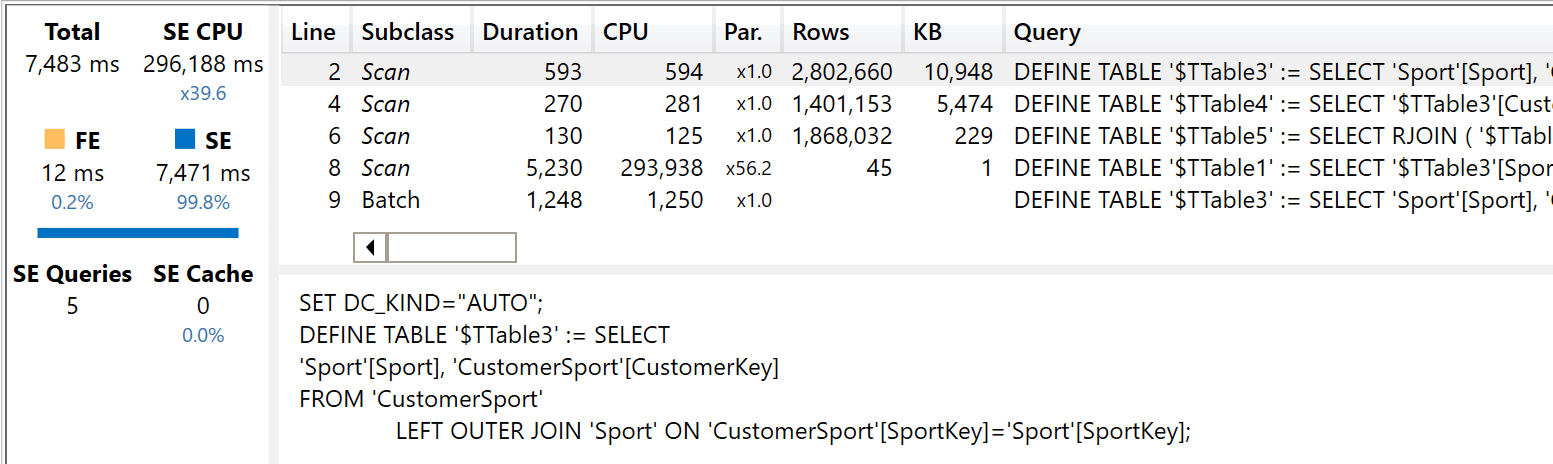
Task: Sort by the Line column header
Action: click(x=315, y=32)
